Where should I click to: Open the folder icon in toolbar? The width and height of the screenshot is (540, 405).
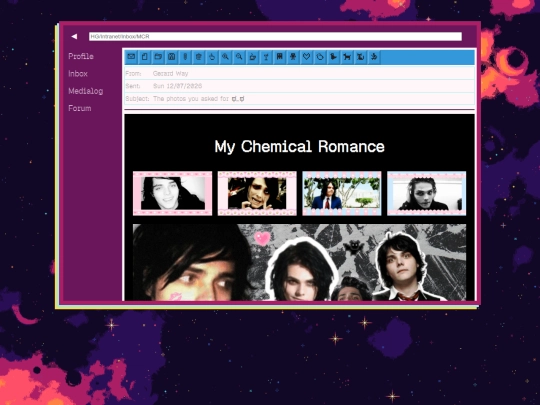158,57
